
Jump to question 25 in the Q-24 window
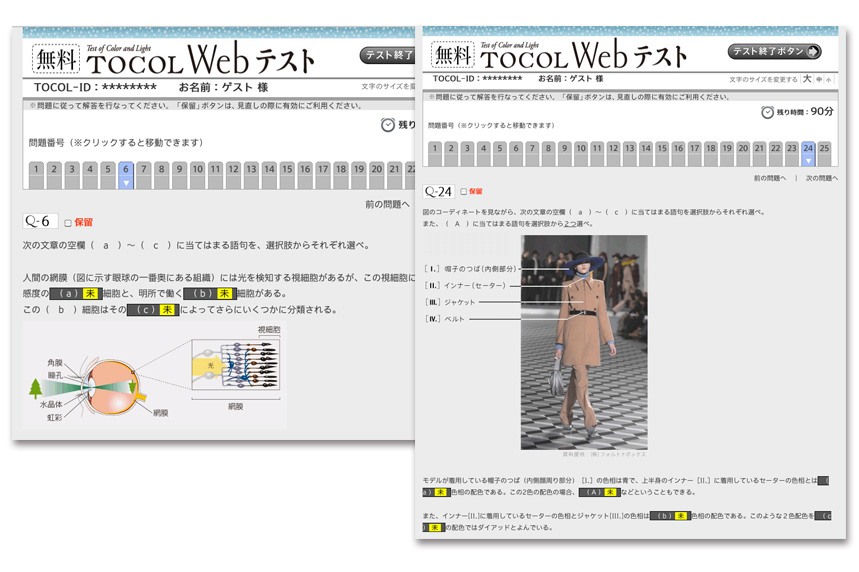click(824, 149)
